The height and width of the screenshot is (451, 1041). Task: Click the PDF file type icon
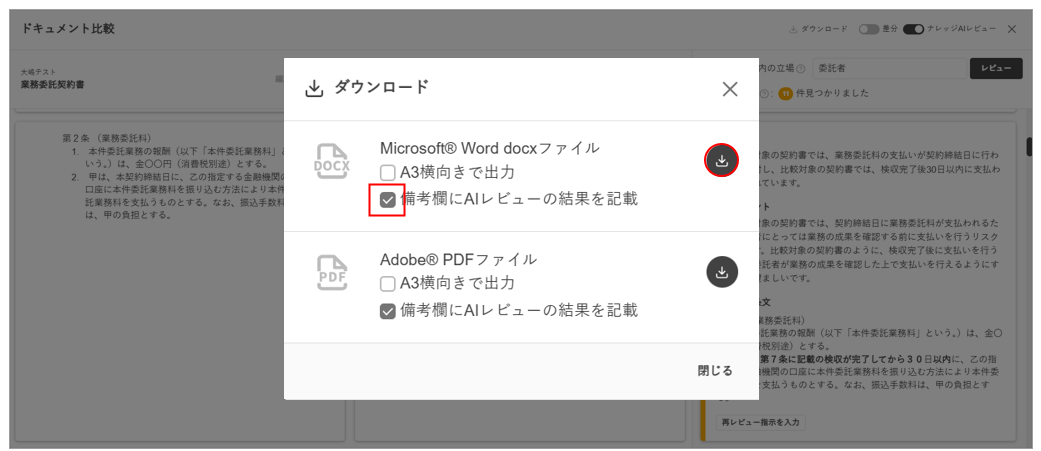coord(332,271)
